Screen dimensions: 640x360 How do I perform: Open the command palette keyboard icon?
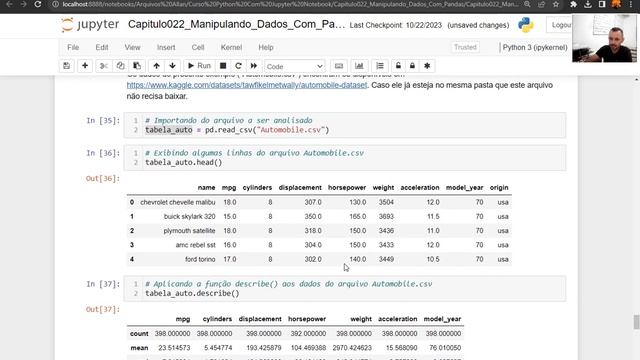point(339,66)
